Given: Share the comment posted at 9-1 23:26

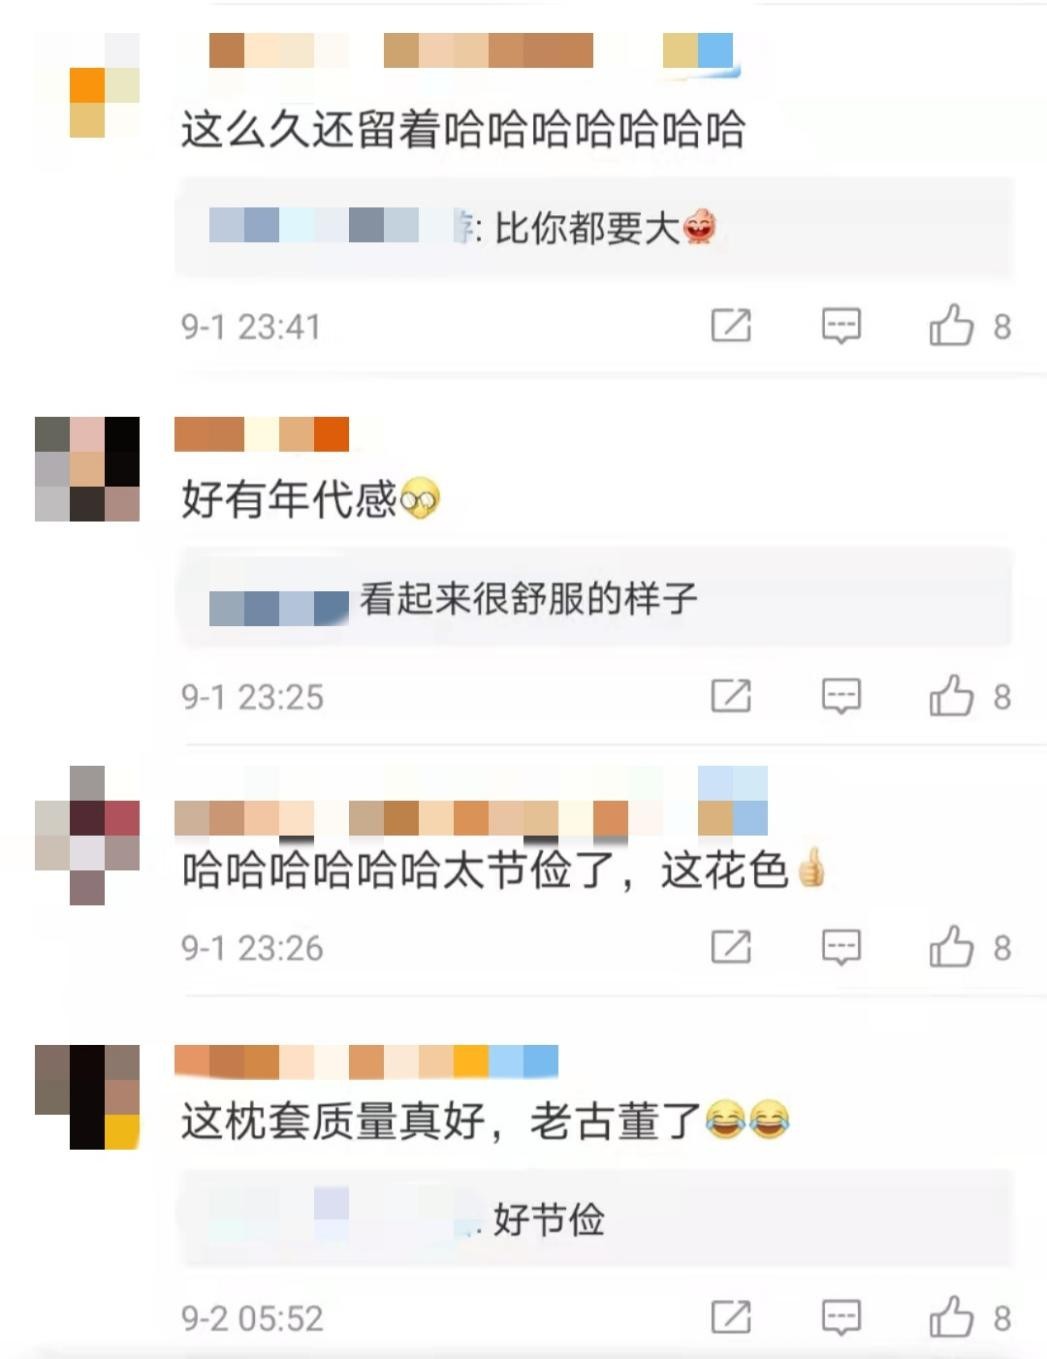Looking at the screenshot, I should tap(731, 947).
